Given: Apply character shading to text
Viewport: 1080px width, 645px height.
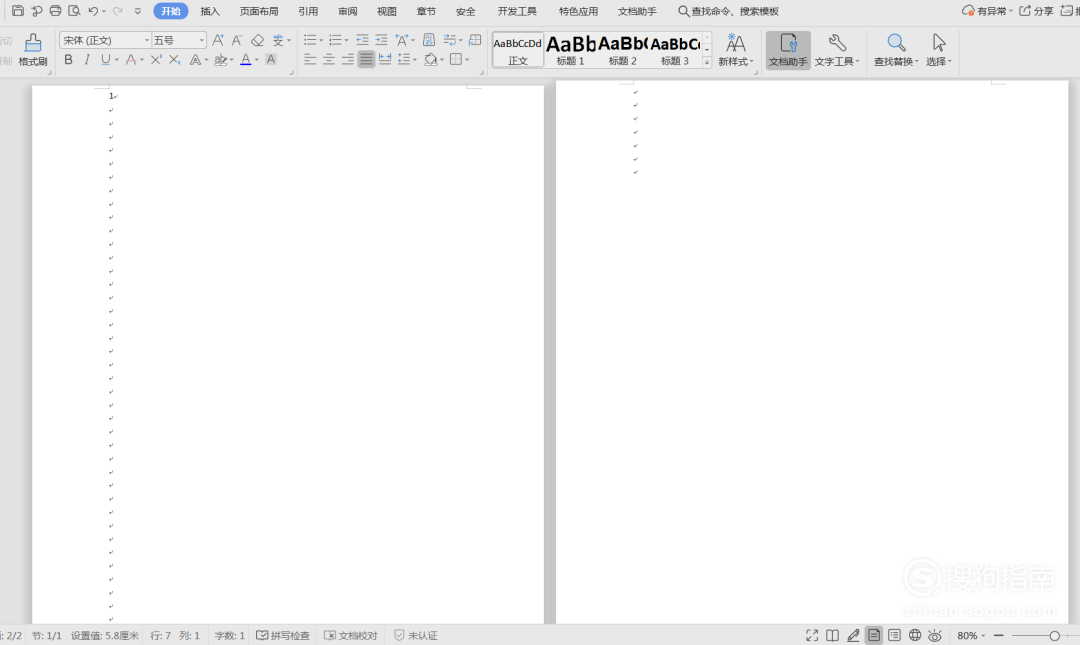Looking at the screenshot, I should [x=271, y=60].
